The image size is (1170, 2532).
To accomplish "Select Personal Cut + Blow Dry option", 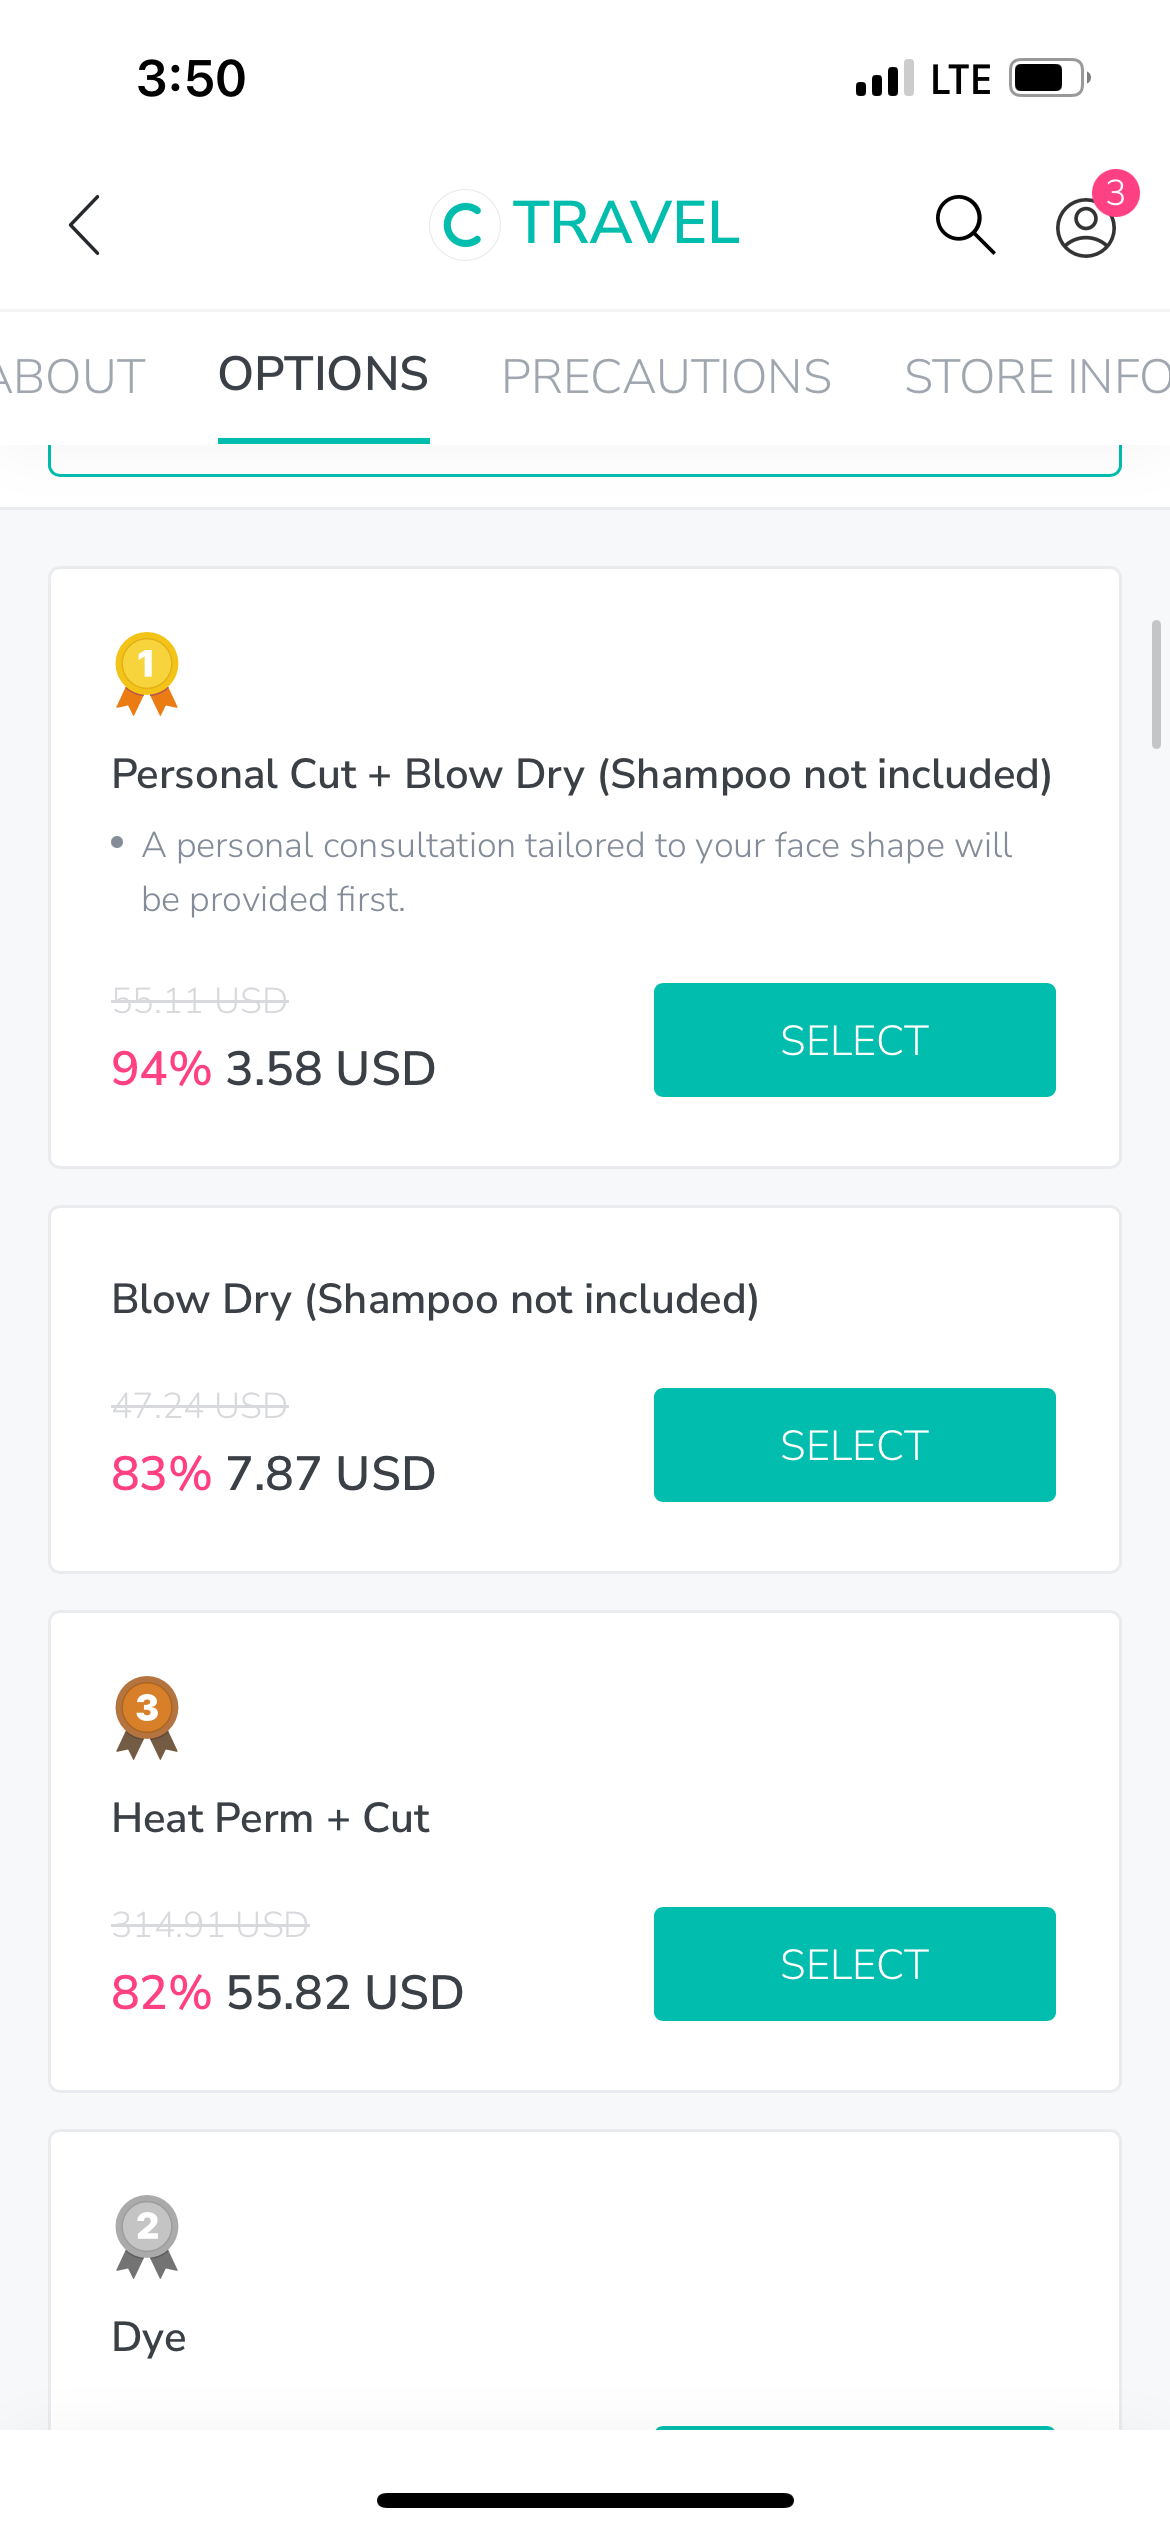I will click(x=854, y=1040).
